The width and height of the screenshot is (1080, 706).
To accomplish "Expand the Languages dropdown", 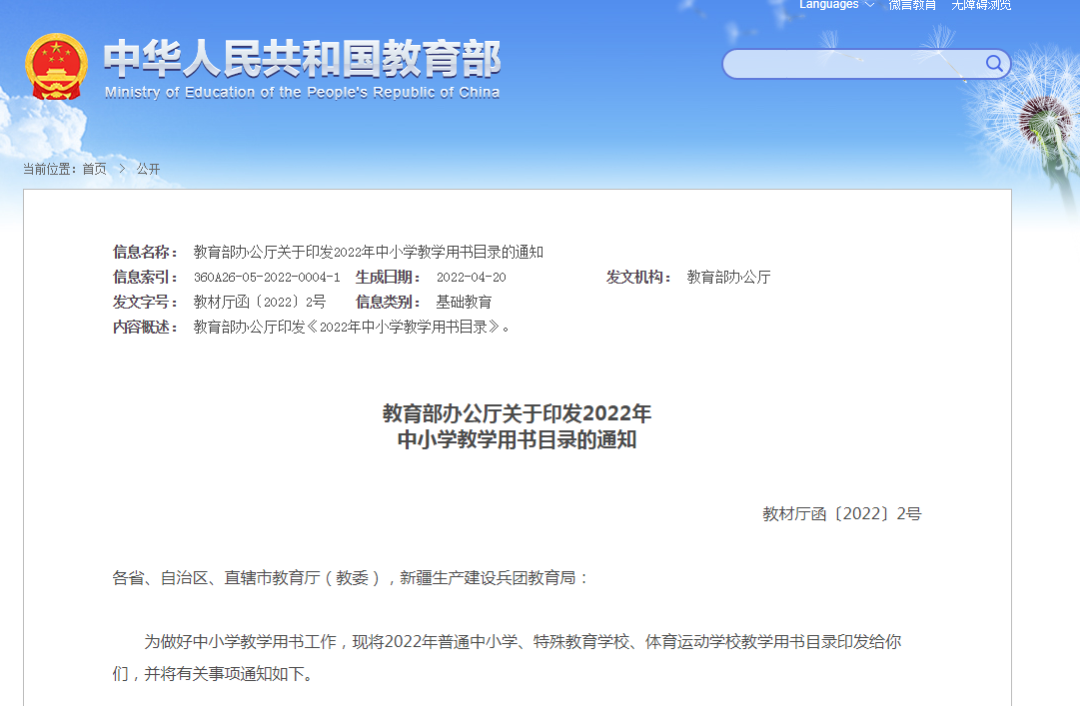I will tap(828, 5).
